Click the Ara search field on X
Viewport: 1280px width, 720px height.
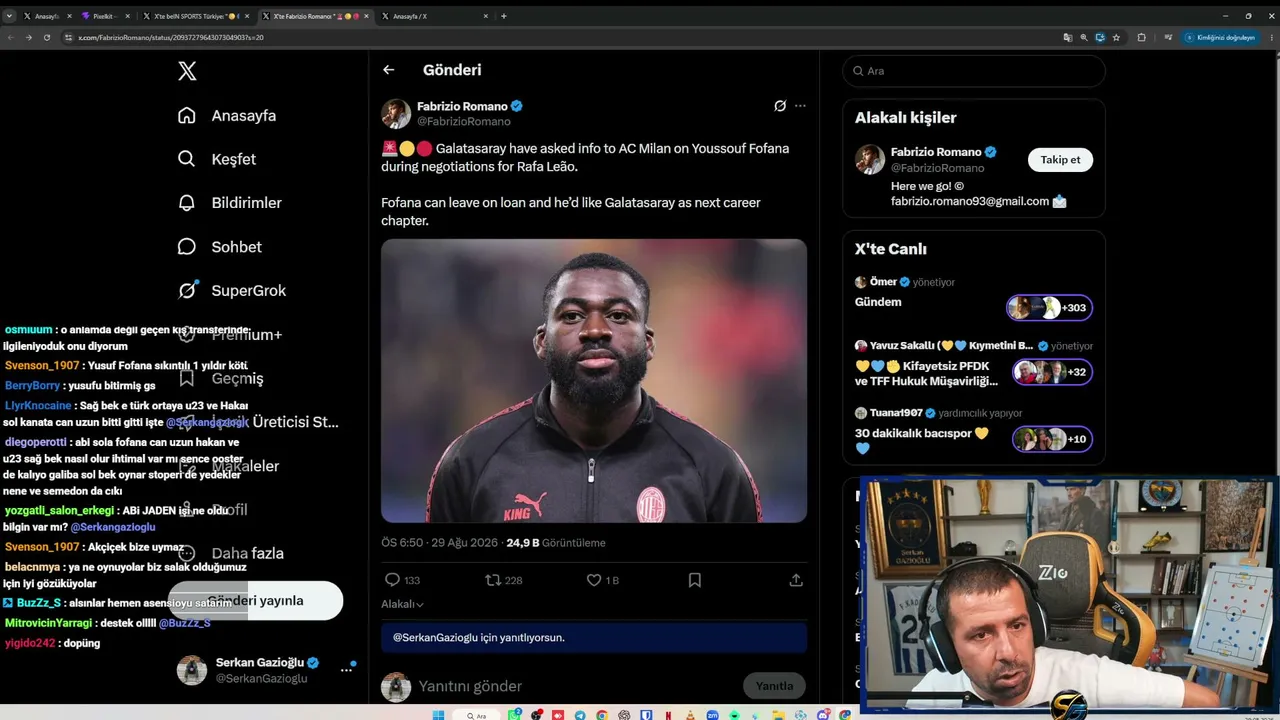(x=974, y=71)
